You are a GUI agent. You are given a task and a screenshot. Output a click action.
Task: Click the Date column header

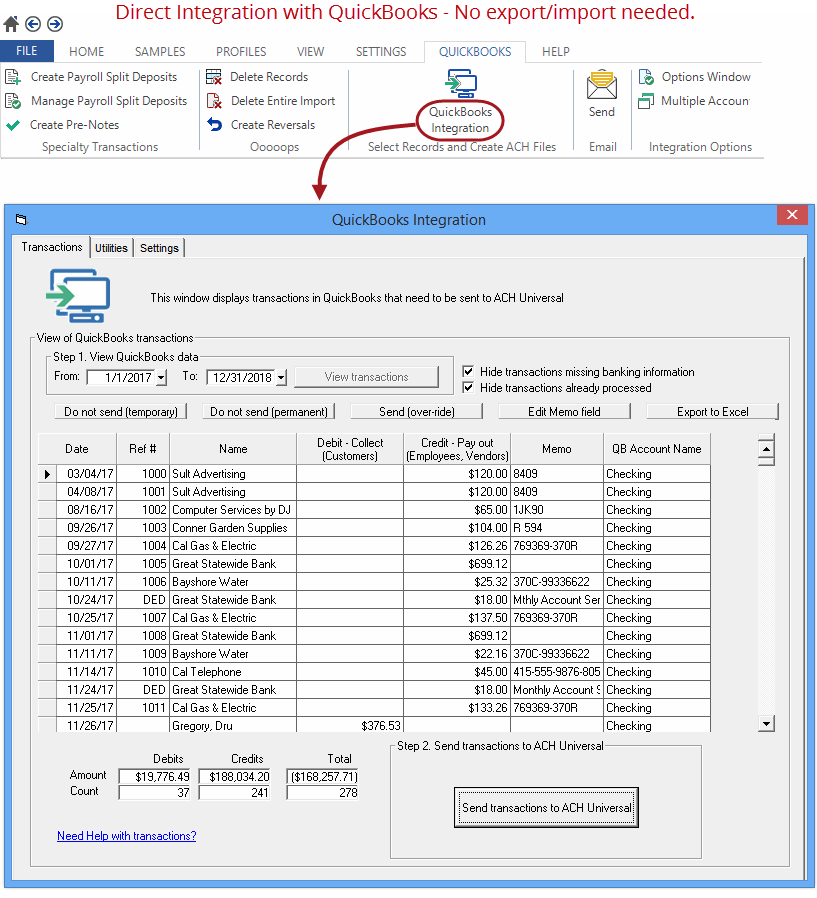77,449
